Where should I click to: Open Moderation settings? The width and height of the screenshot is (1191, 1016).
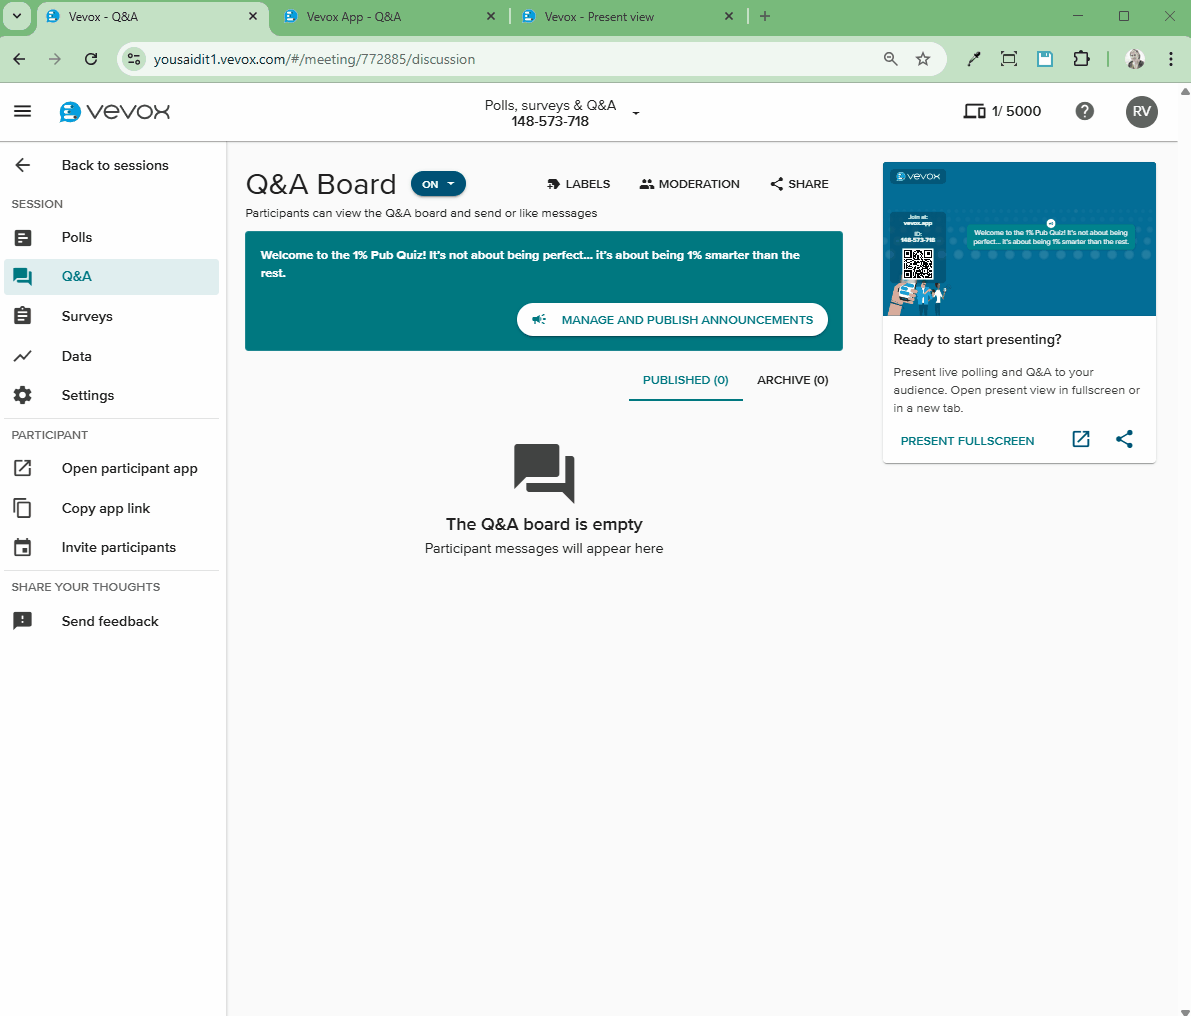690,184
